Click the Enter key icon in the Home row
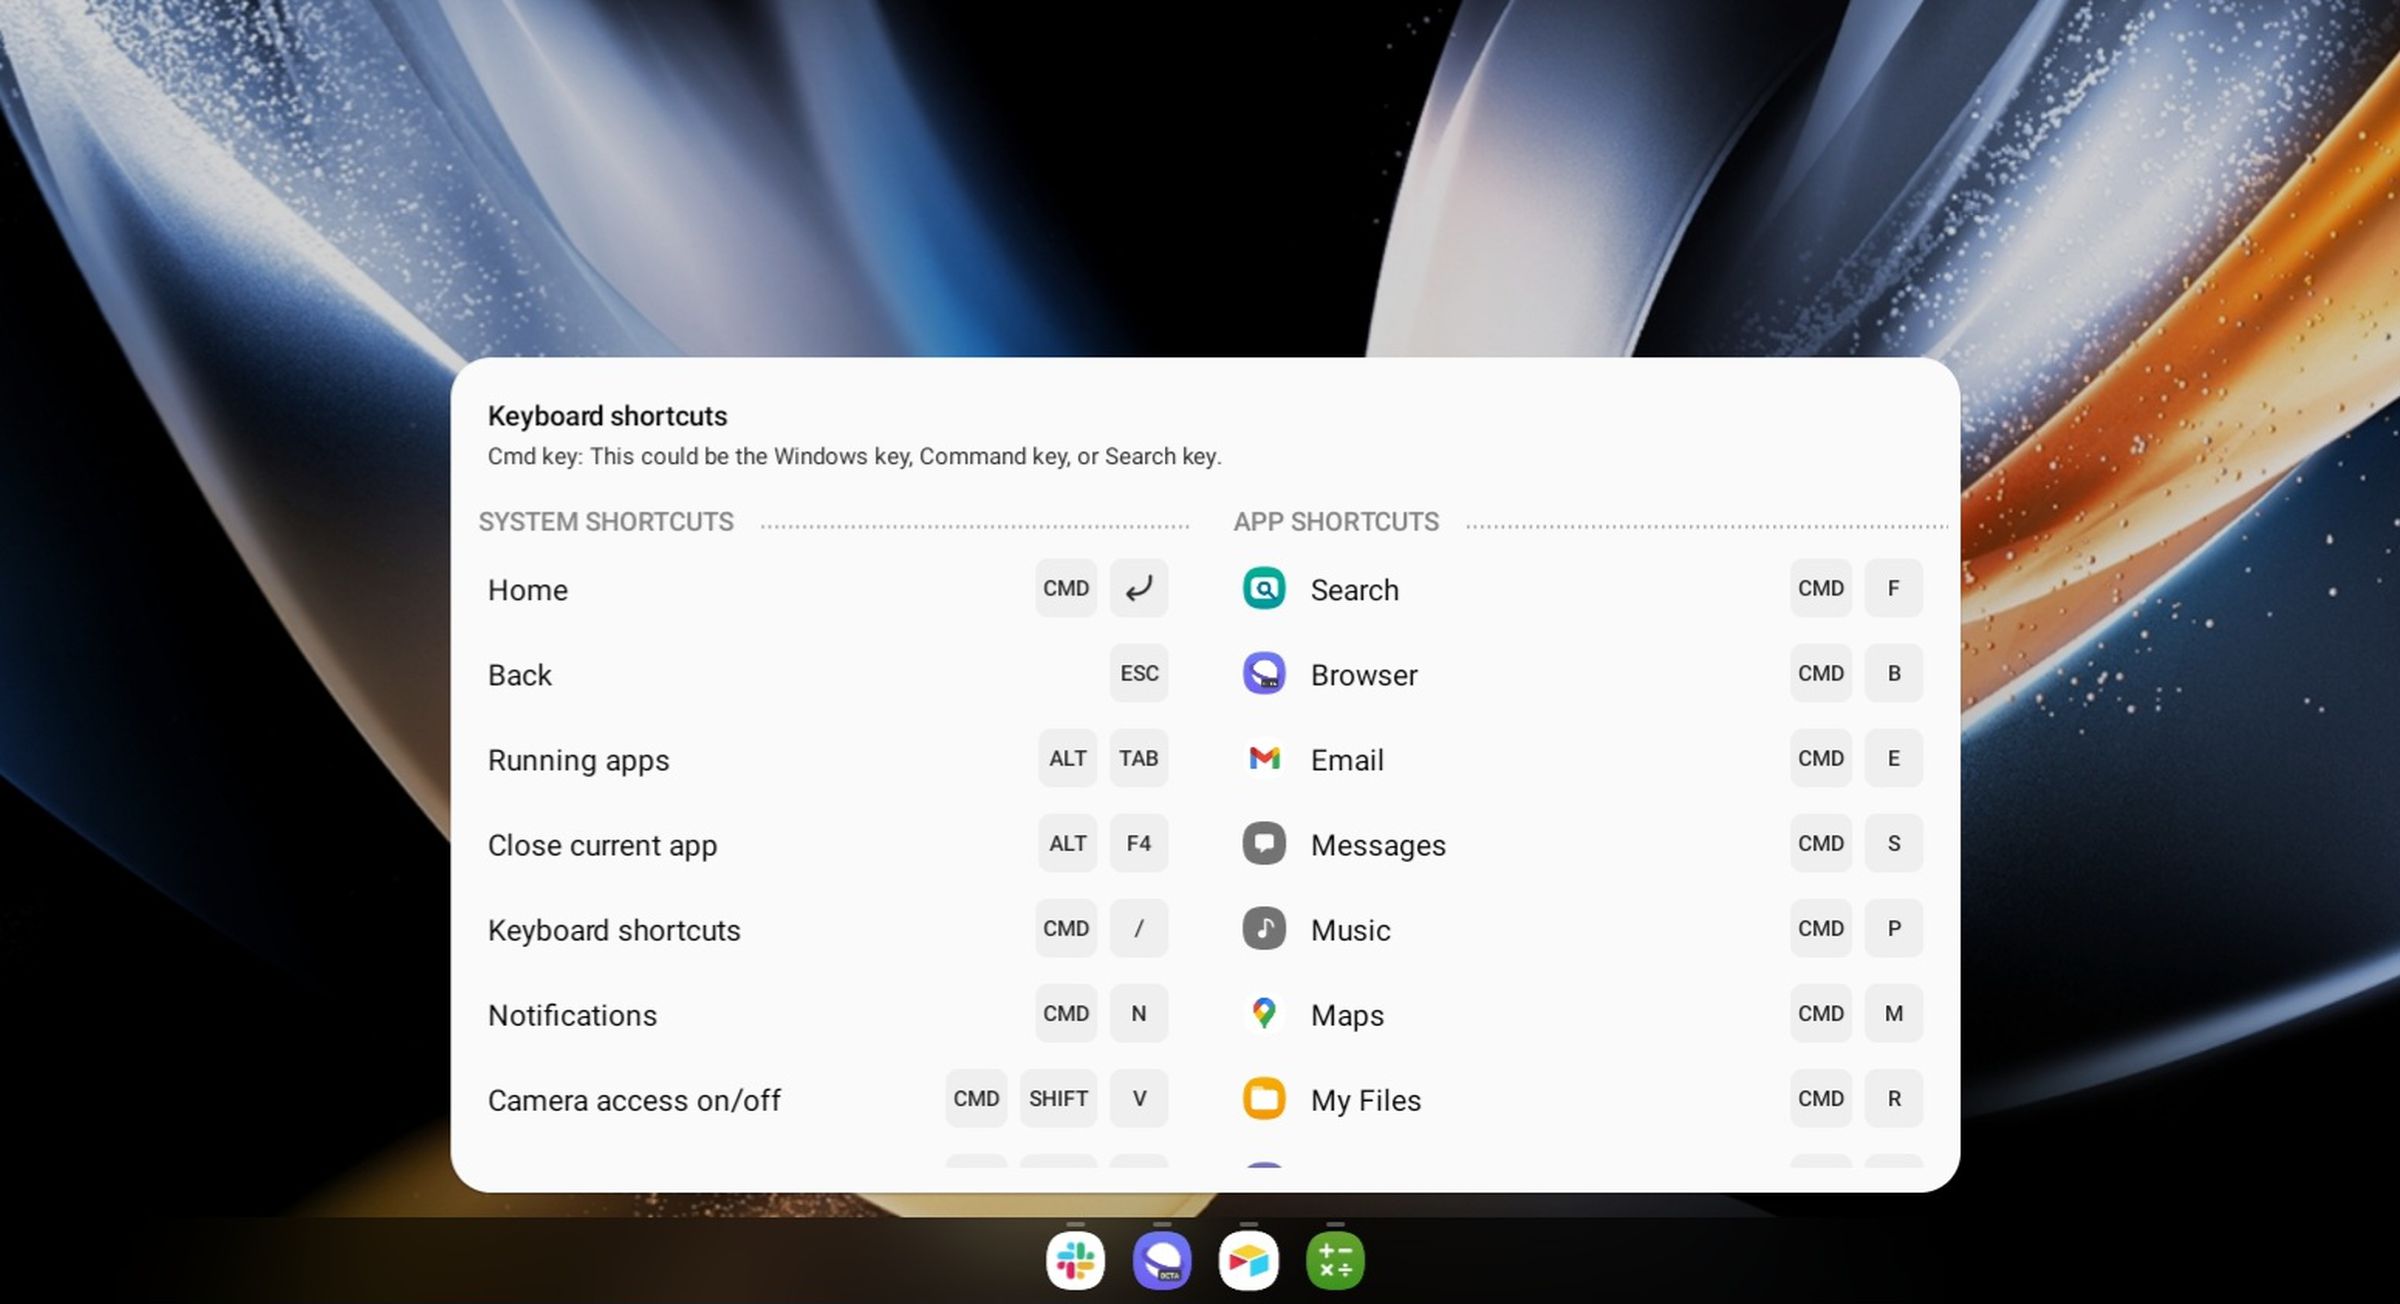The height and width of the screenshot is (1304, 2400). tap(1139, 588)
